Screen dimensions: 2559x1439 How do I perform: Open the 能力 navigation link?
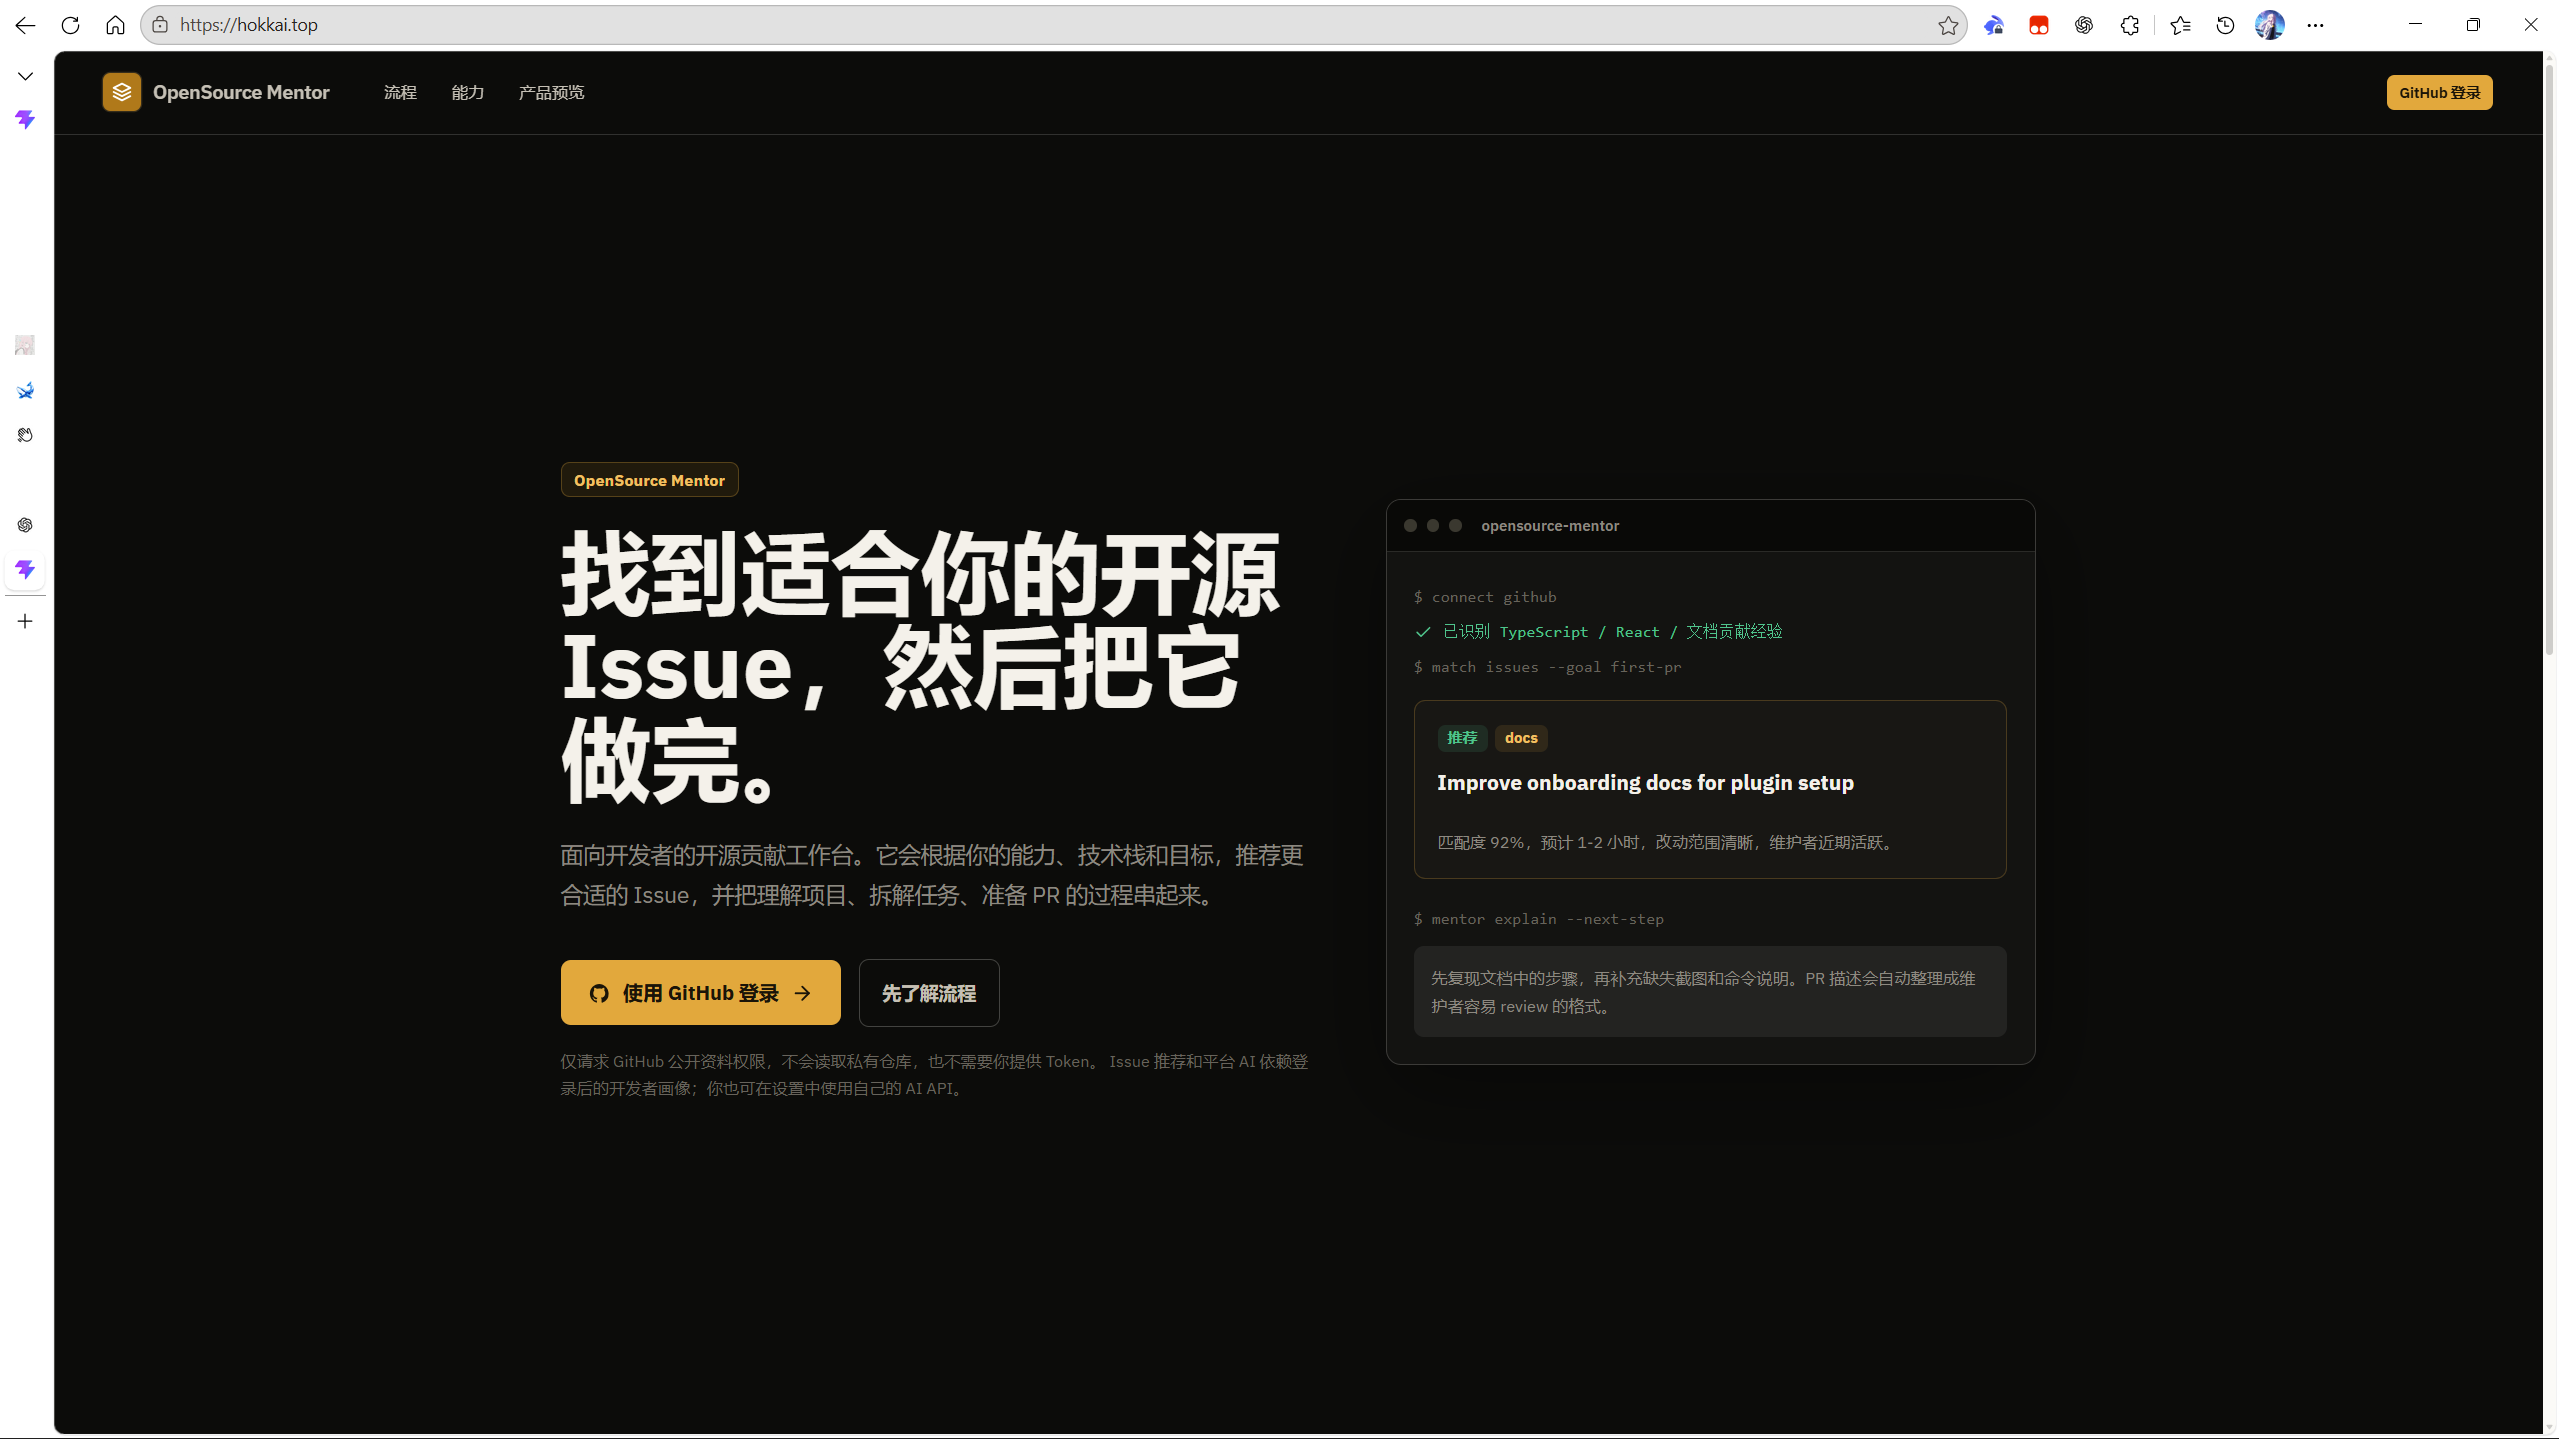(x=467, y=92)
